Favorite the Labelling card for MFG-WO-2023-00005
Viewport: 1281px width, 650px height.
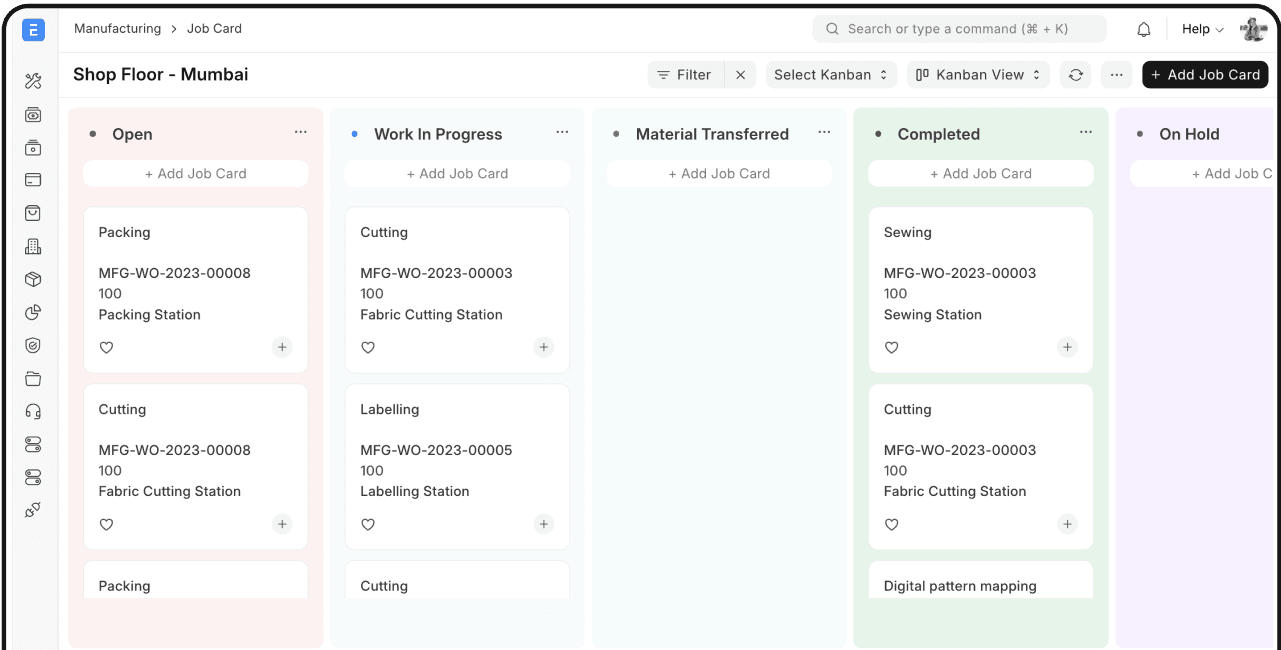click(368, 524)
